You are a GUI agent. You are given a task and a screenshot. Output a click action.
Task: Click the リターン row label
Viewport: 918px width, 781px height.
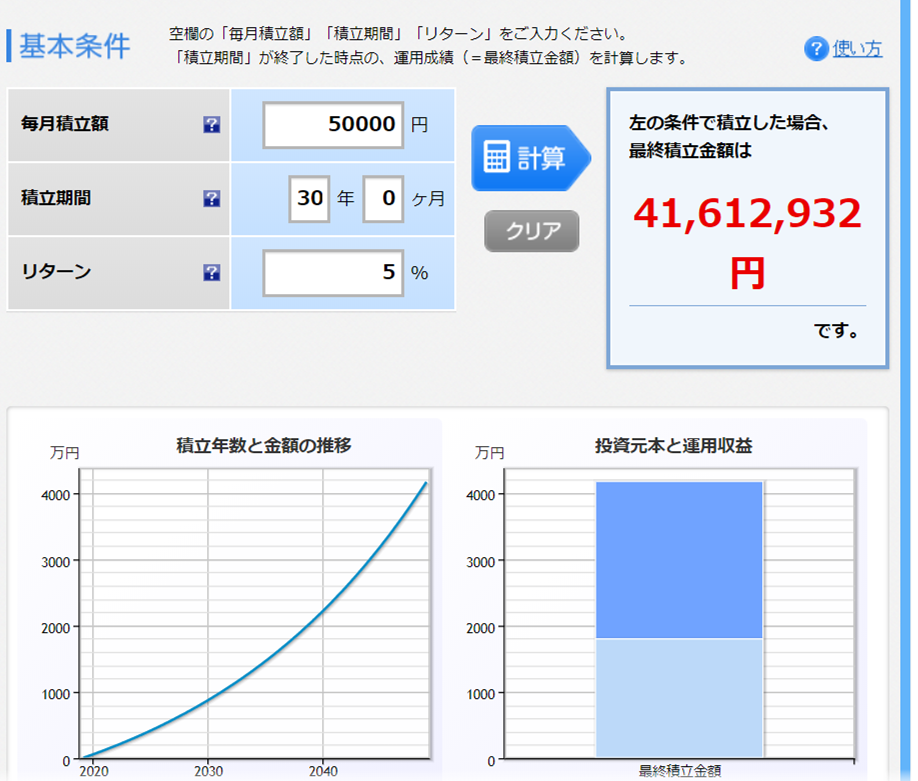pyautogui.click(x=56, y=272)
